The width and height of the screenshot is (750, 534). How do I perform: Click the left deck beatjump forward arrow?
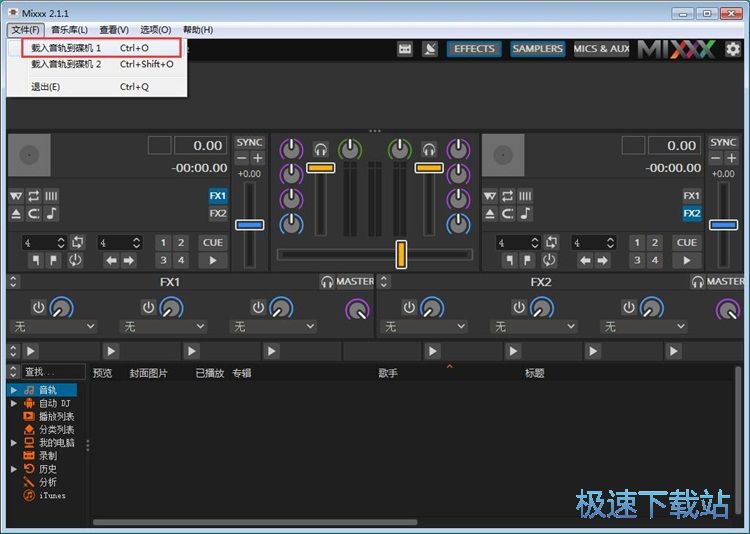130,261
